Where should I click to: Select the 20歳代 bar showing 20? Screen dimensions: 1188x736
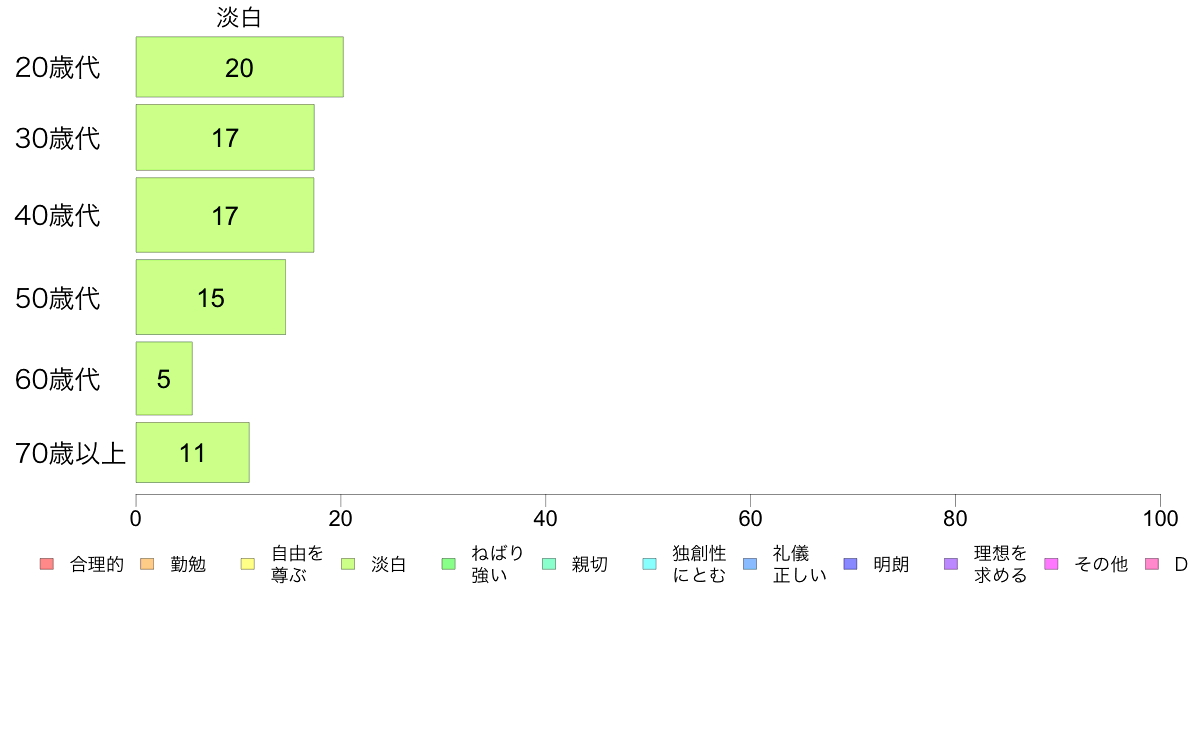pyautogui.click(x=239, y=67)
